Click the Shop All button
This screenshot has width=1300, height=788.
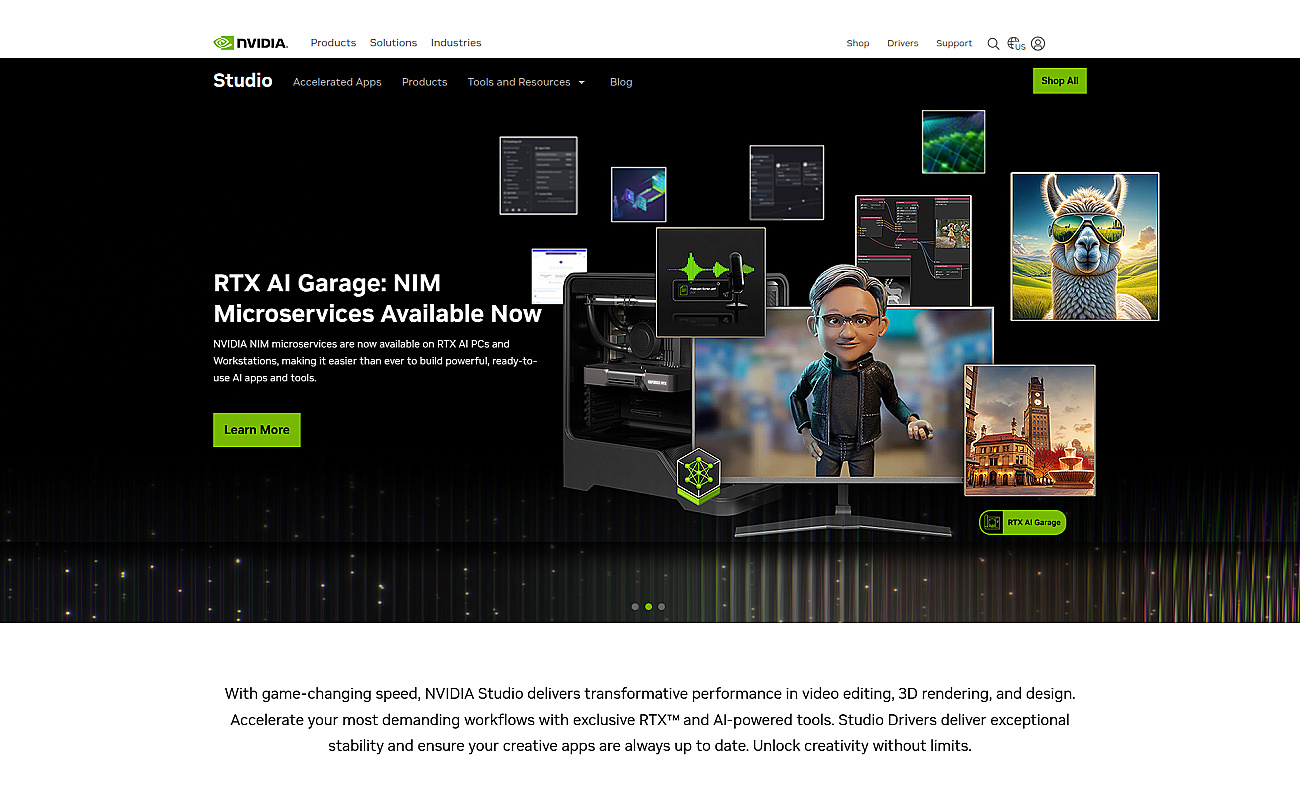click(1059, 81)
